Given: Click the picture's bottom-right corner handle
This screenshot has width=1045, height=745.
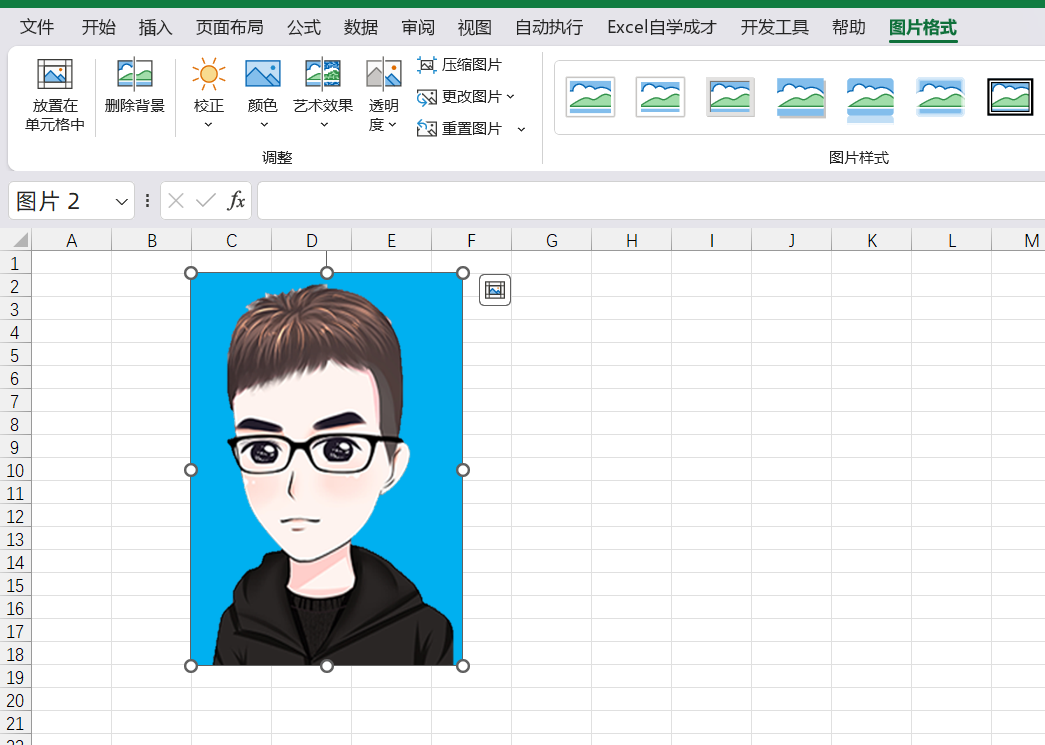Looking at the screenshot, I should coord(463,666).
